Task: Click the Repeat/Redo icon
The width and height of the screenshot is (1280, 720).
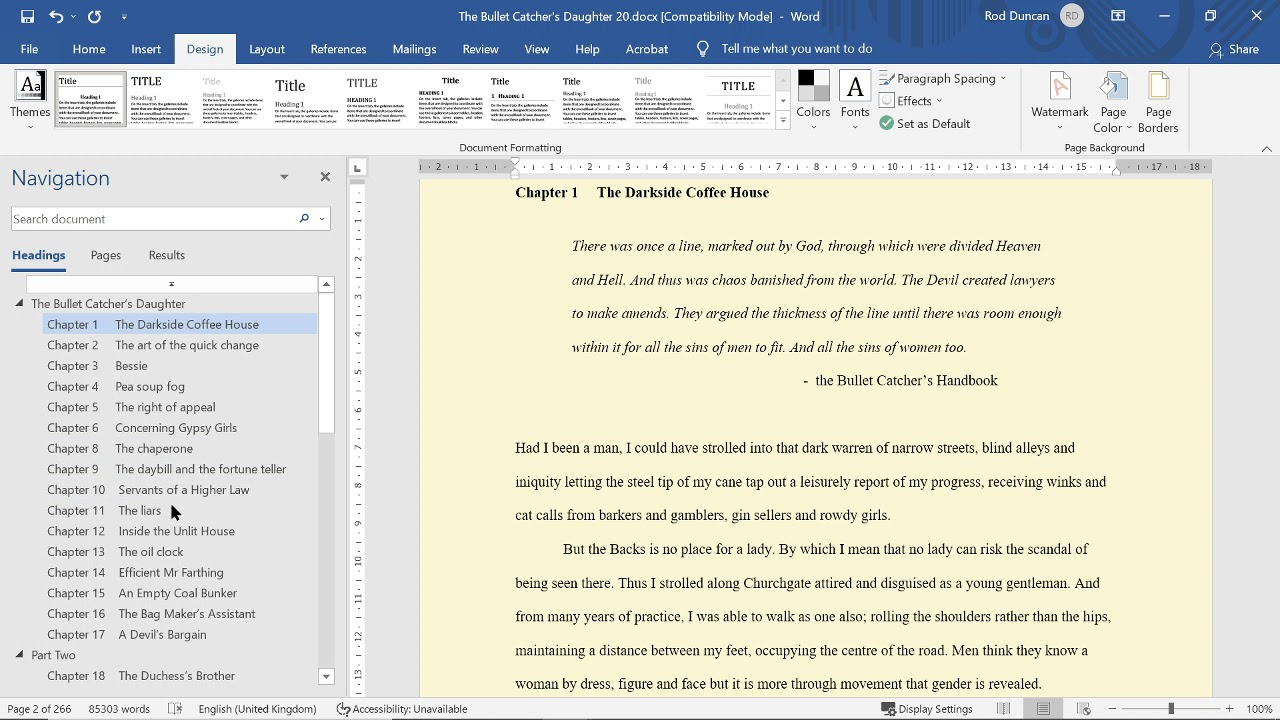Action: tap(94, 16)
